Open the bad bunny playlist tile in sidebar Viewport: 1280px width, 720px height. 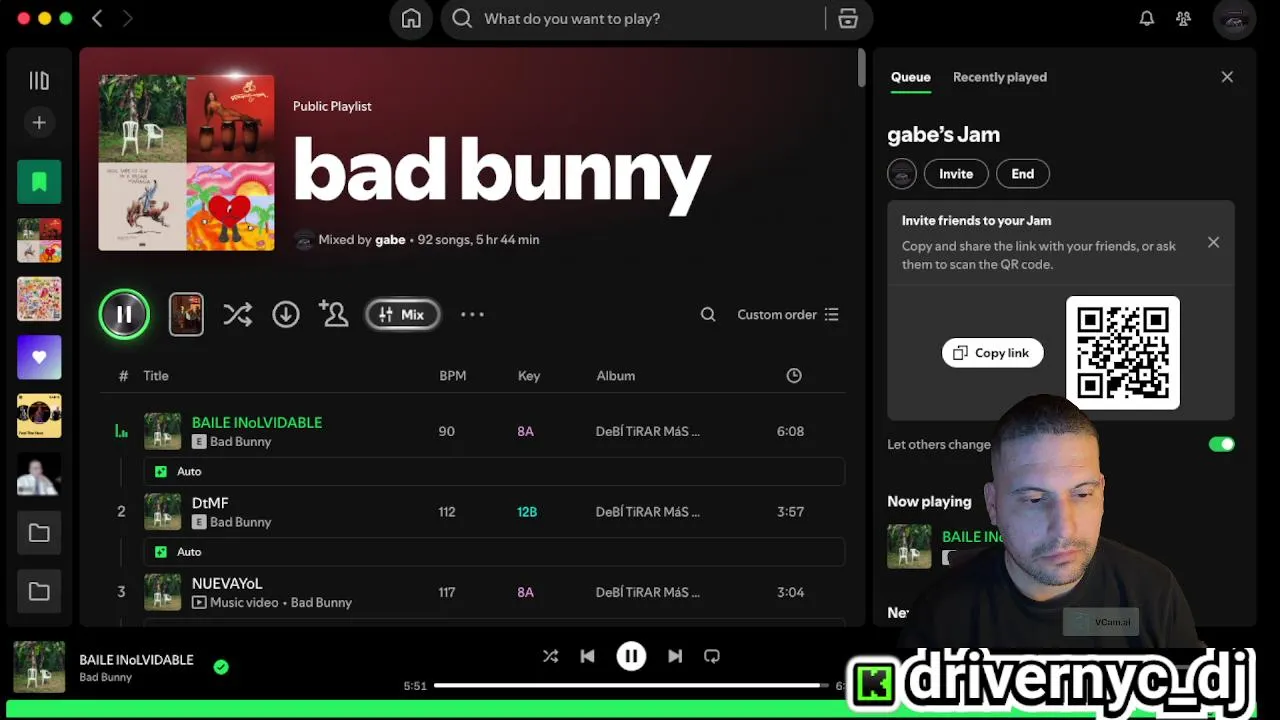(39, 240)
